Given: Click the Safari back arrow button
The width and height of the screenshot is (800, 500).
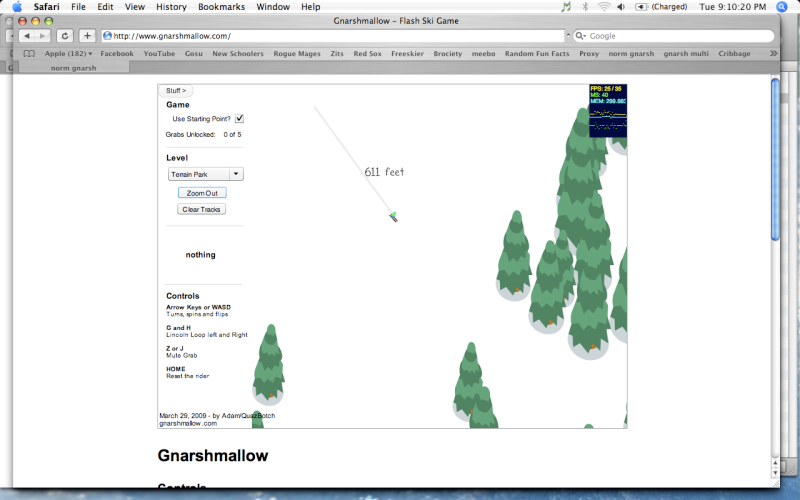Looking at the screenshot, I should pyautogui.click(x=28, y=36).
